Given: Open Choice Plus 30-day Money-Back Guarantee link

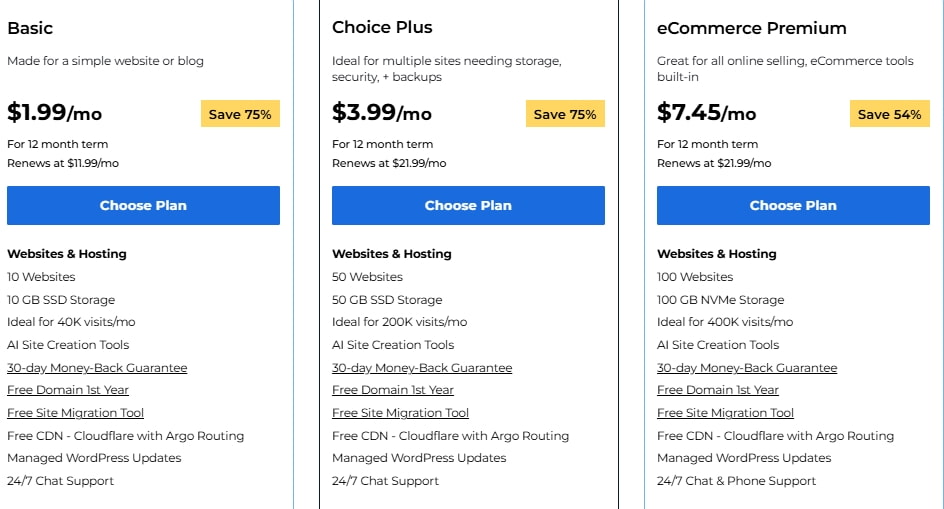Looking at the screenshot, I should pos(422,368).
